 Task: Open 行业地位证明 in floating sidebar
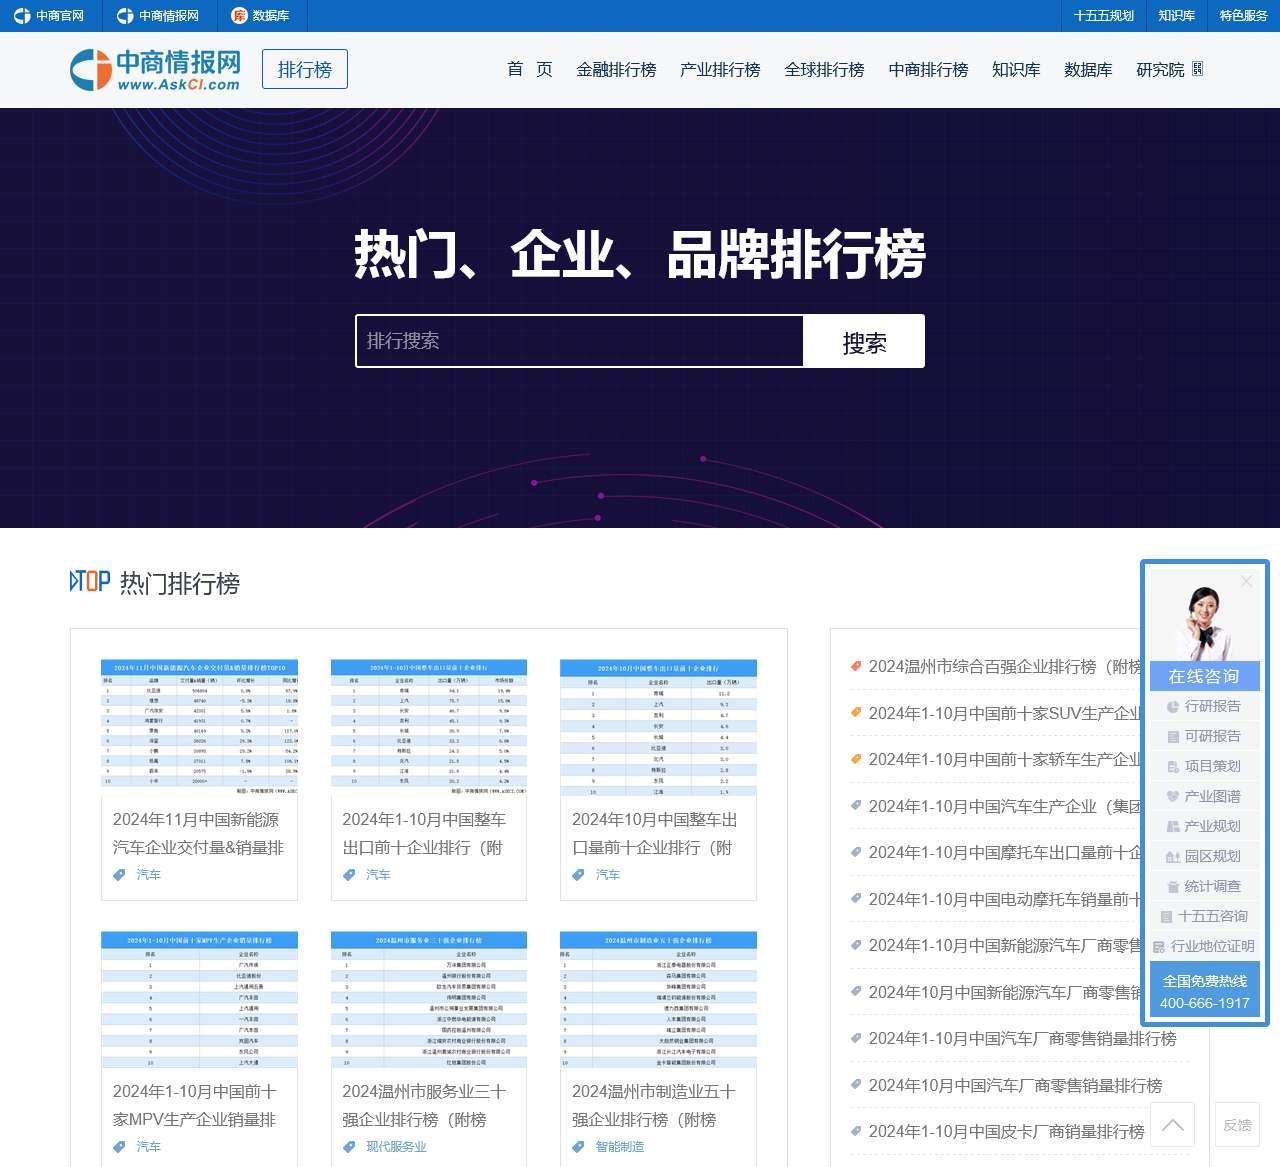[1204, 946]
